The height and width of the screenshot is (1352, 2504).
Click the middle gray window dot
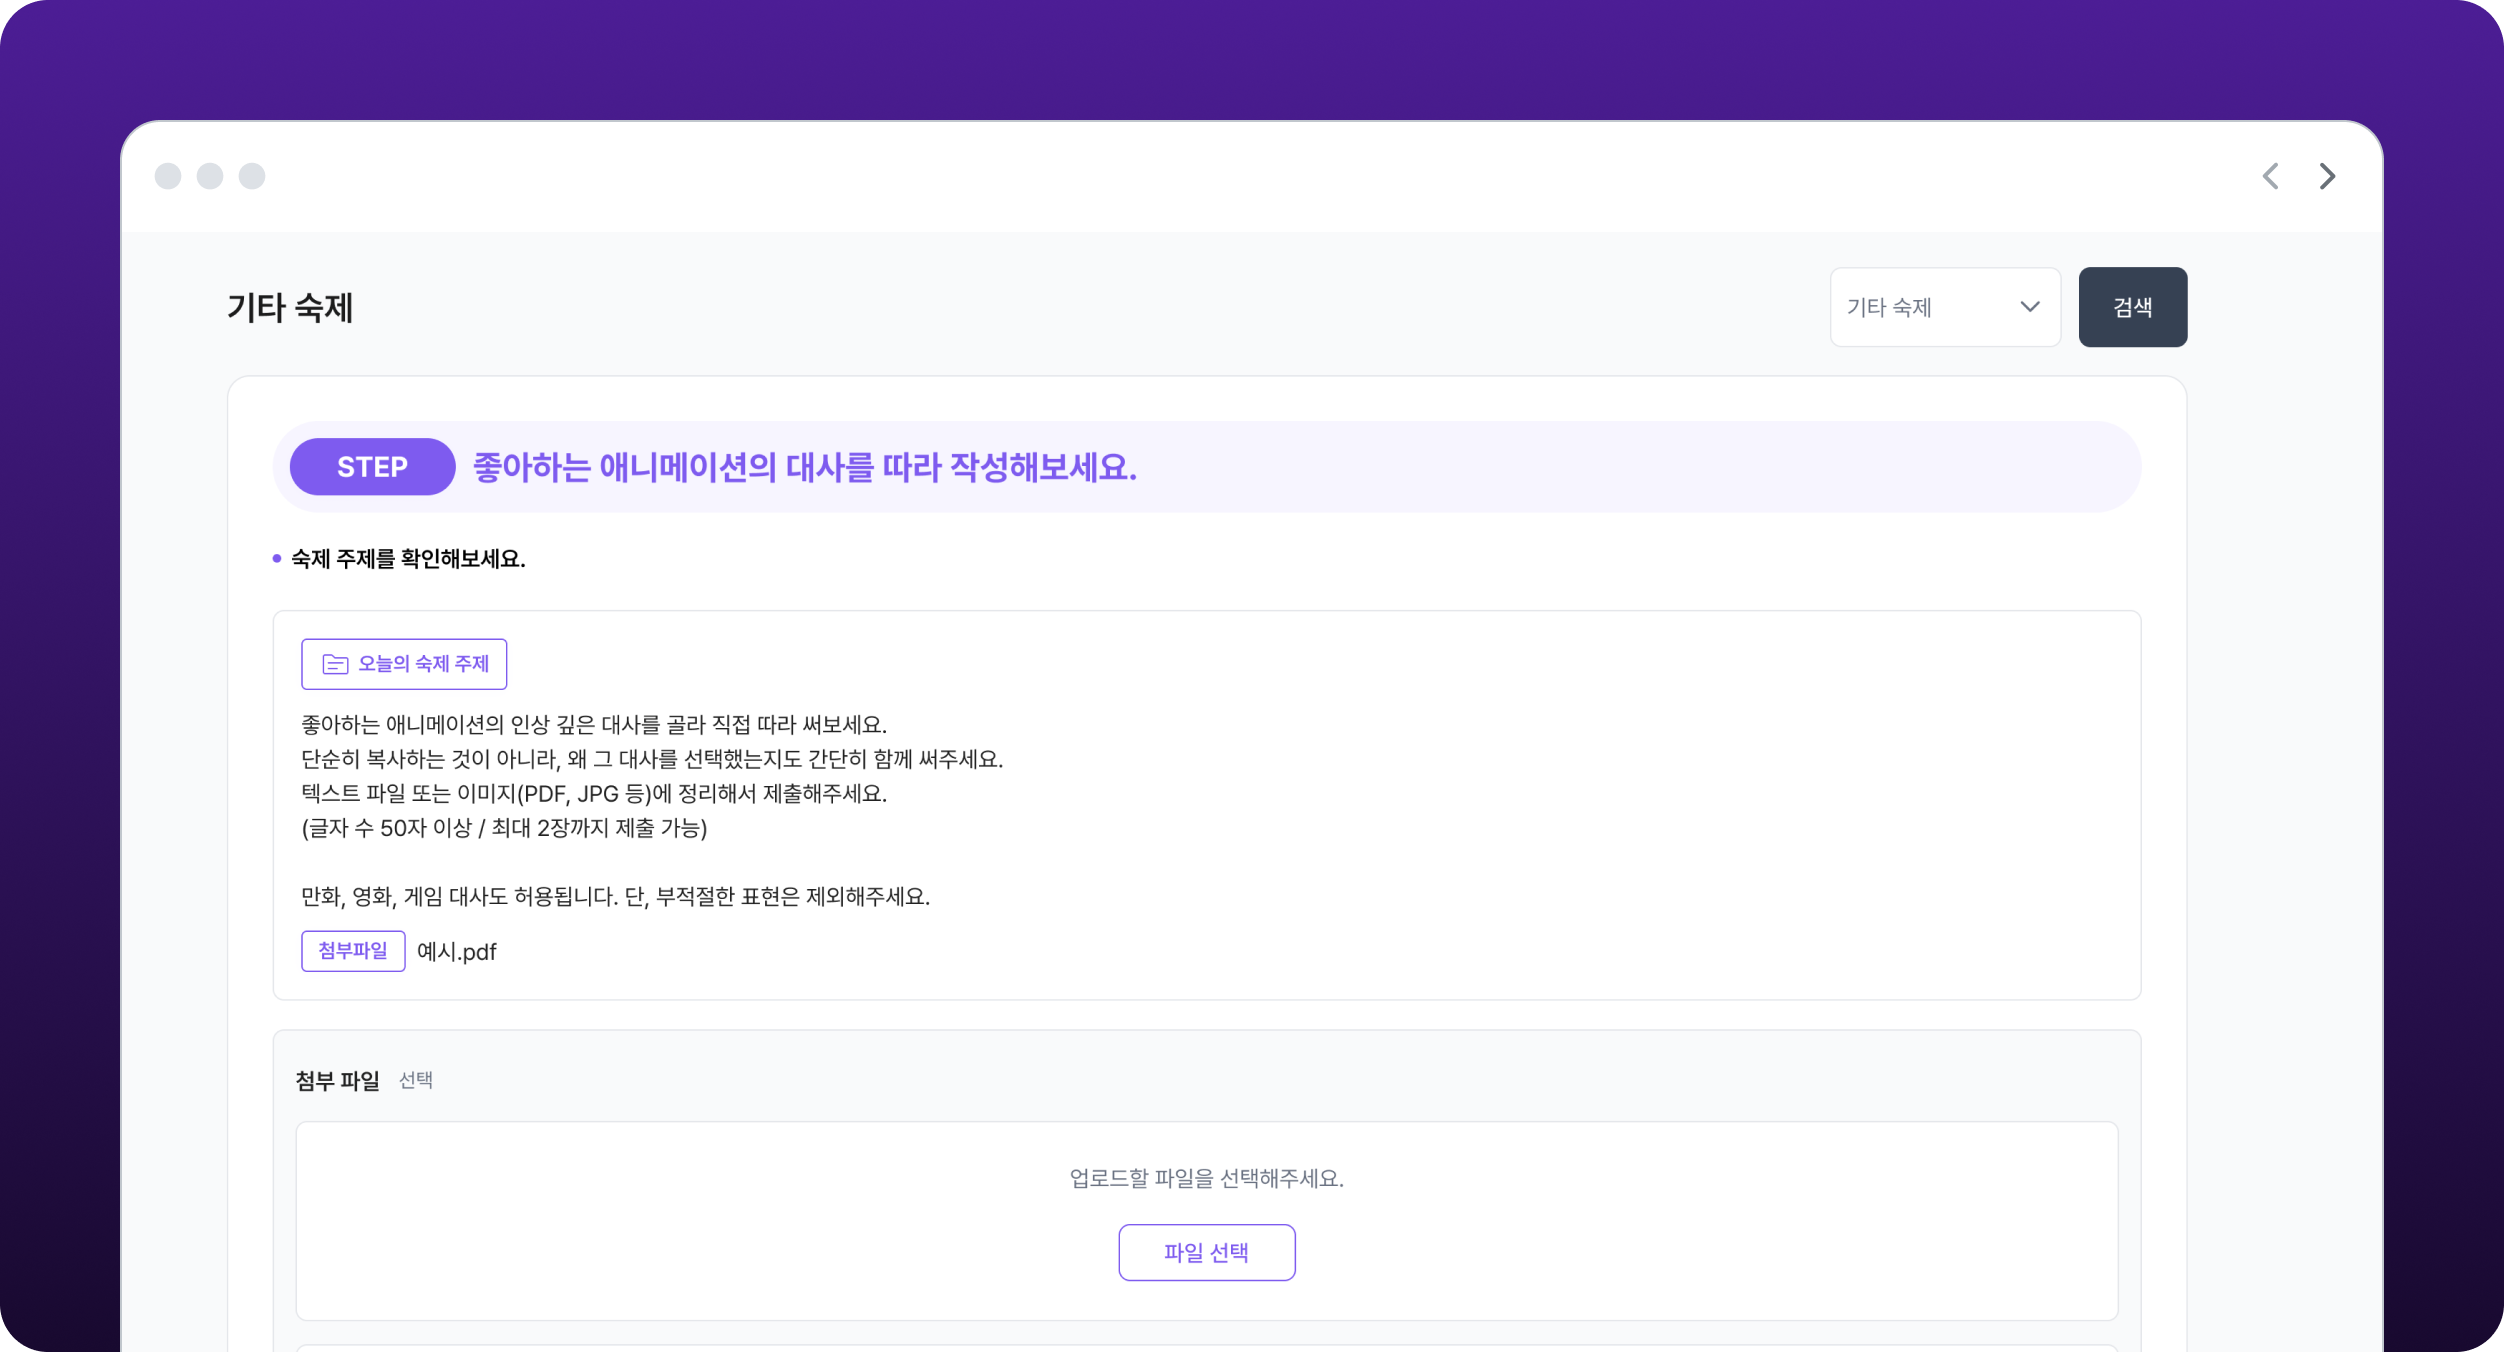click(210, 176)
